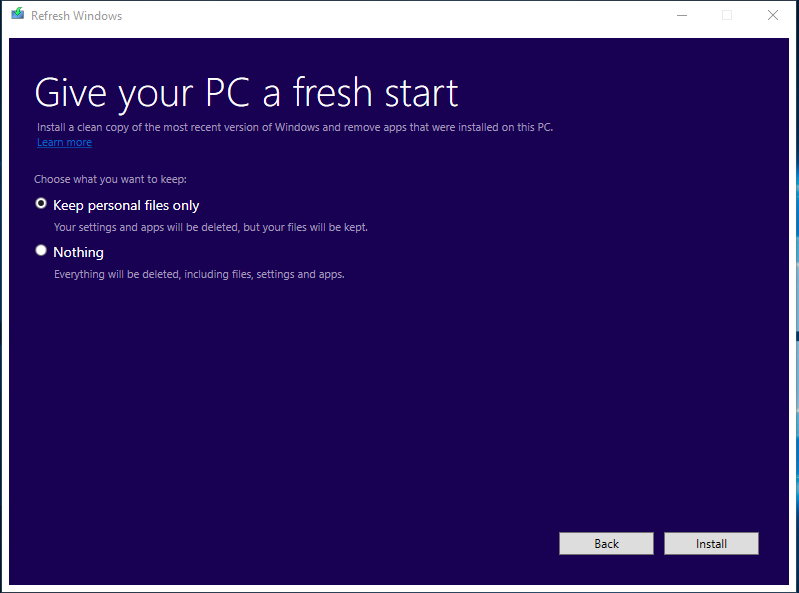Click the 'Give your PC a fresh start' heading

[x=246, y=93]
